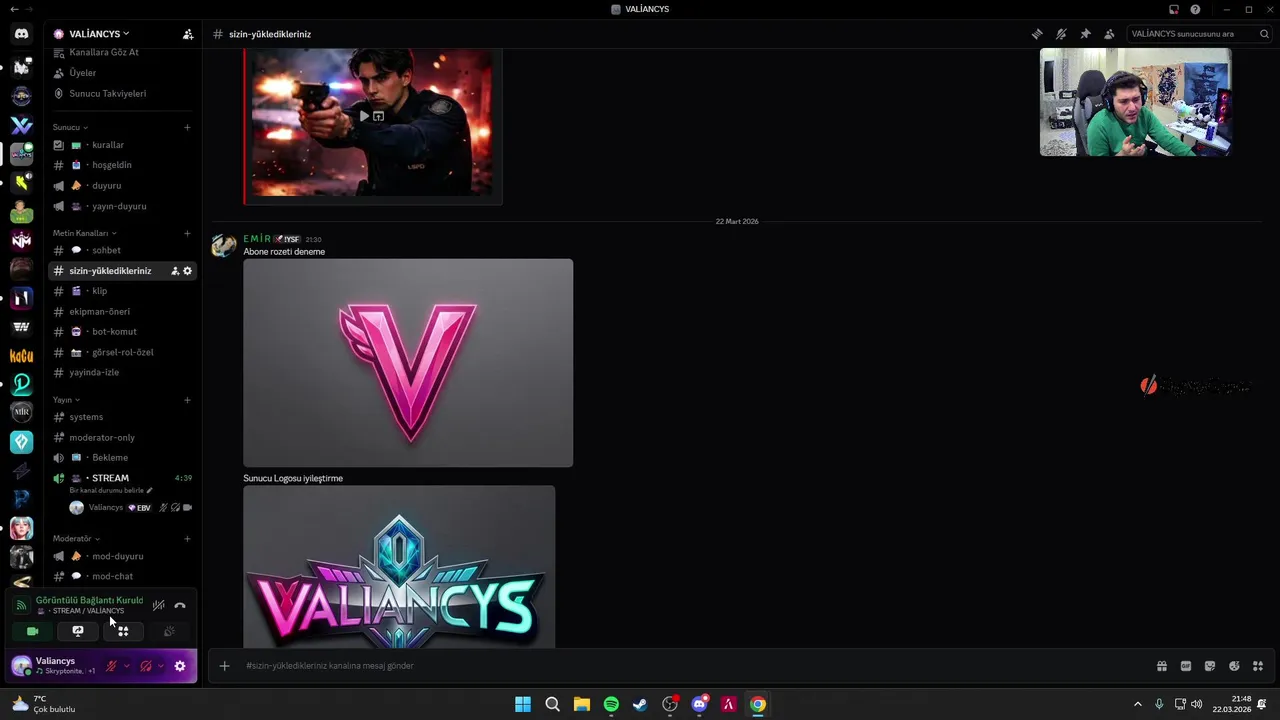Undeafen headphones in user panel
The width and height of the screenshot is (1280, 720).
coord(146,666)
